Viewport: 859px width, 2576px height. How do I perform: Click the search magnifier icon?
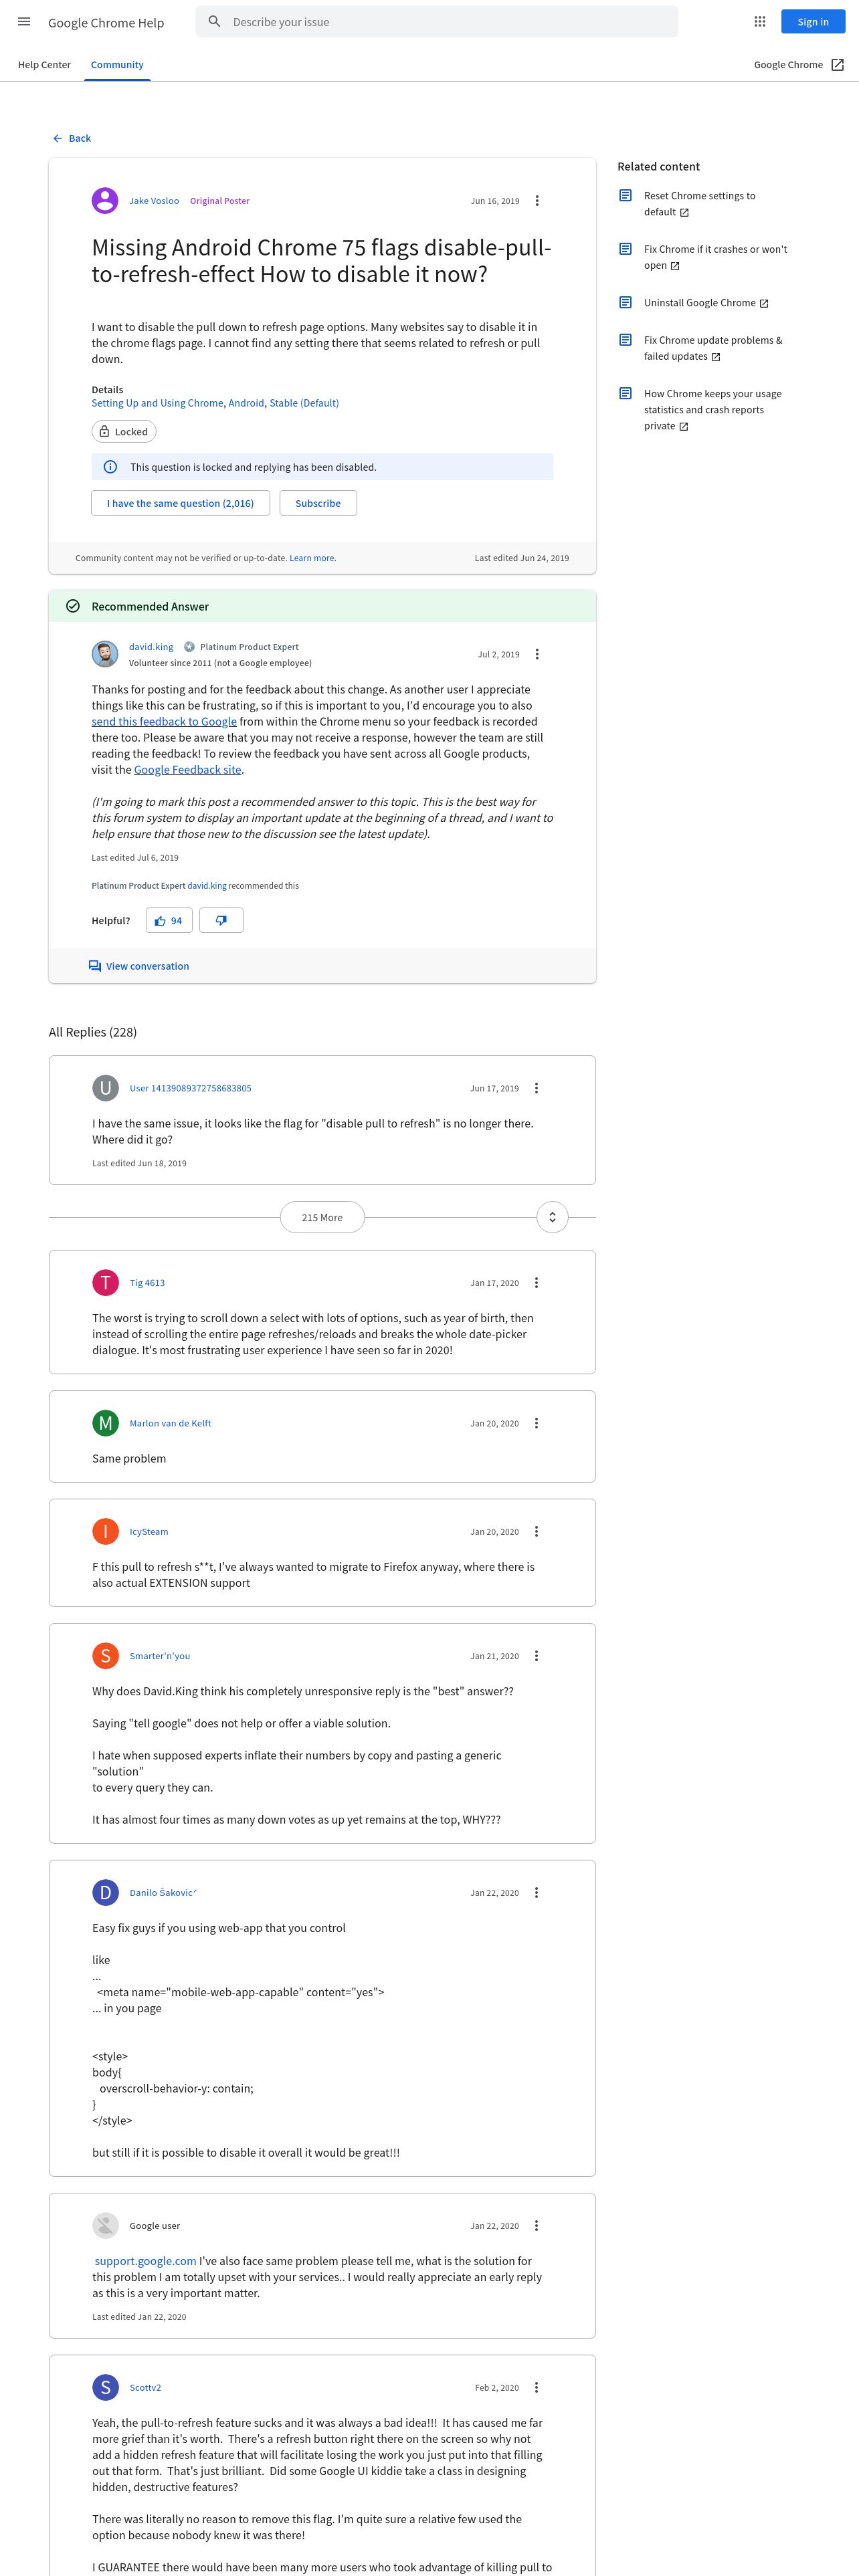tap(214, 22)
